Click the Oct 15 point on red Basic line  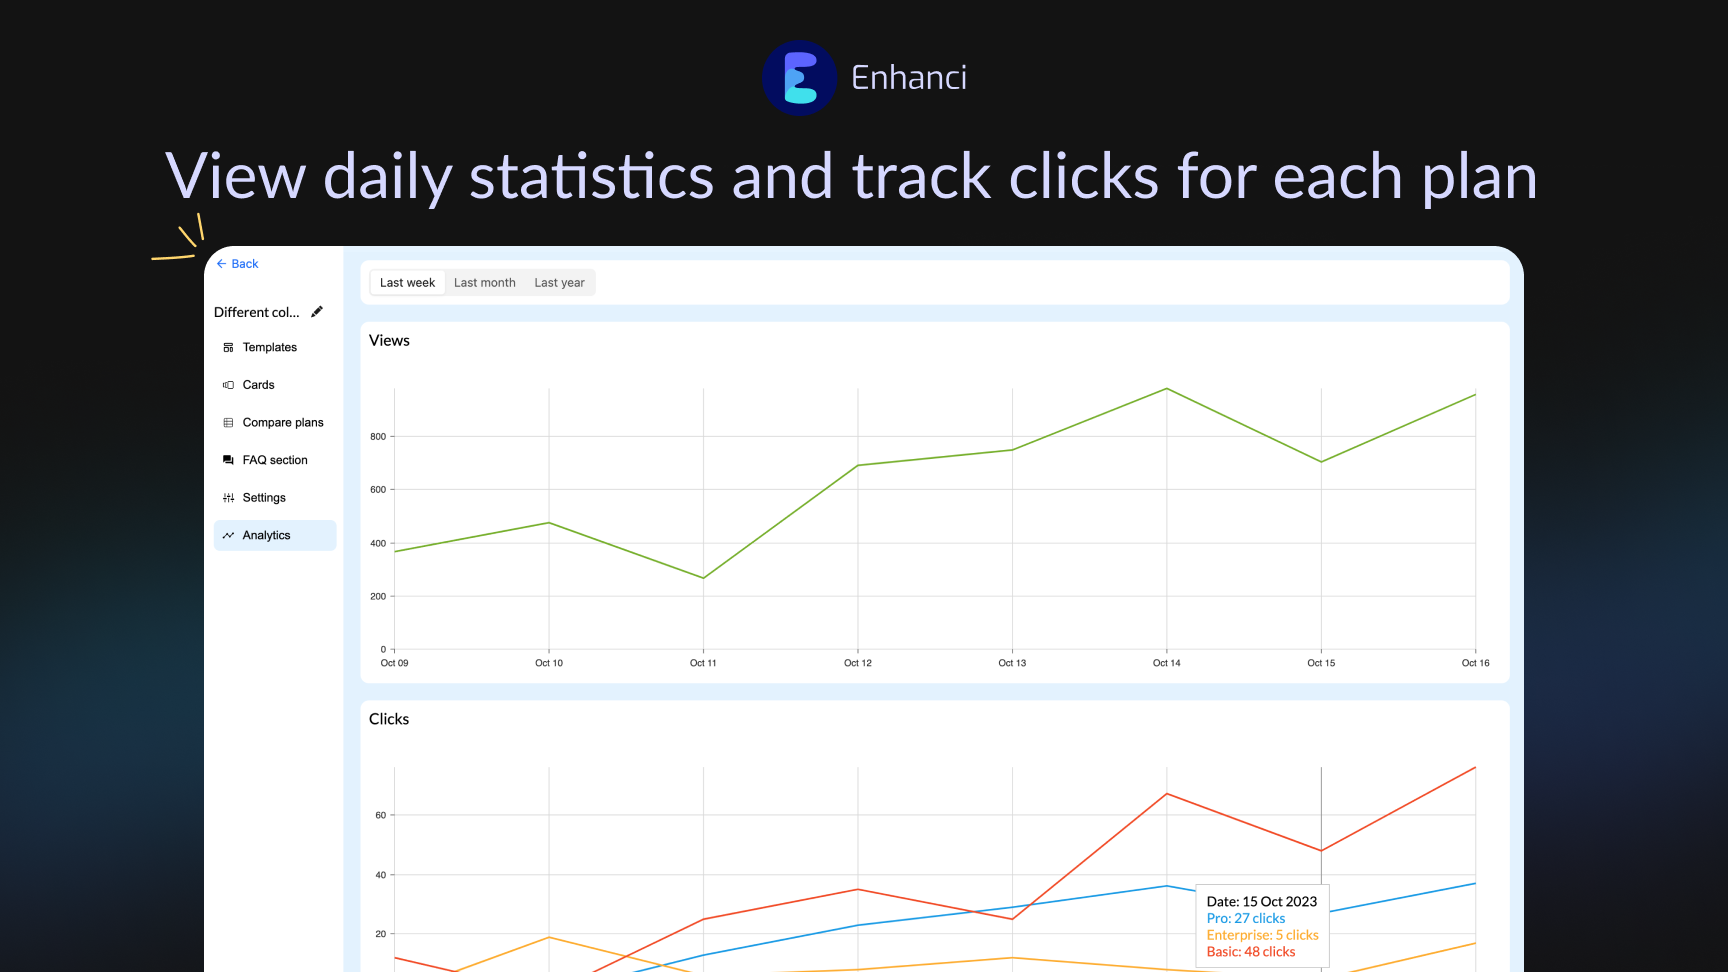click(1321, 851)
